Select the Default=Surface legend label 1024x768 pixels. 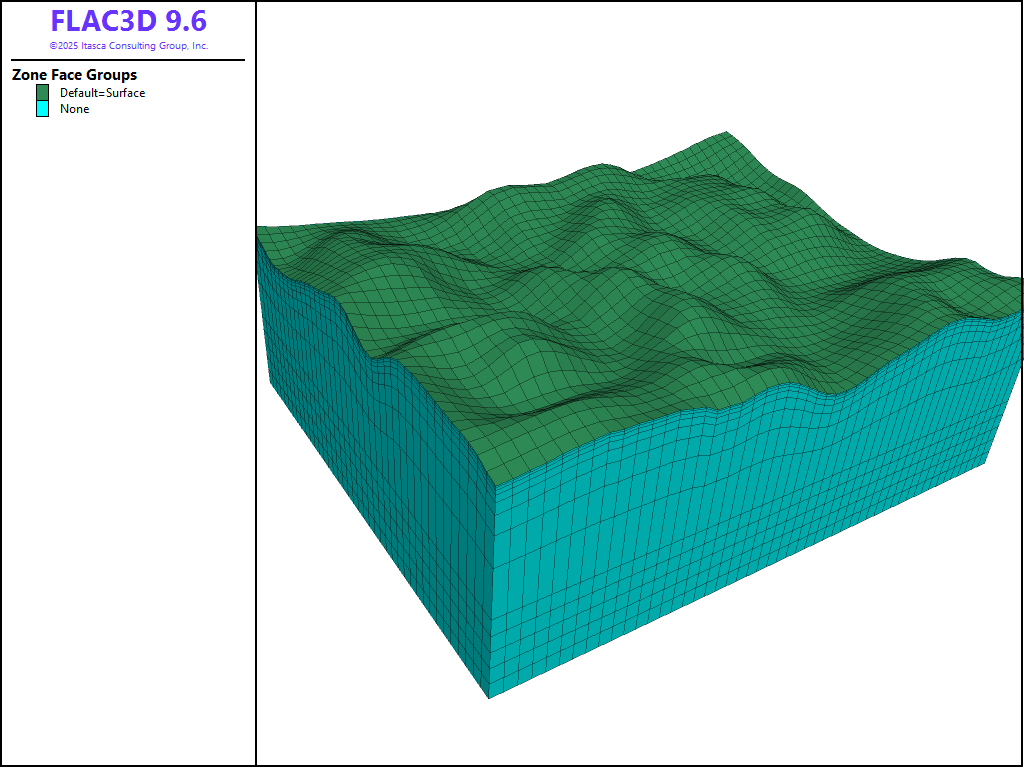pos(102,93)
